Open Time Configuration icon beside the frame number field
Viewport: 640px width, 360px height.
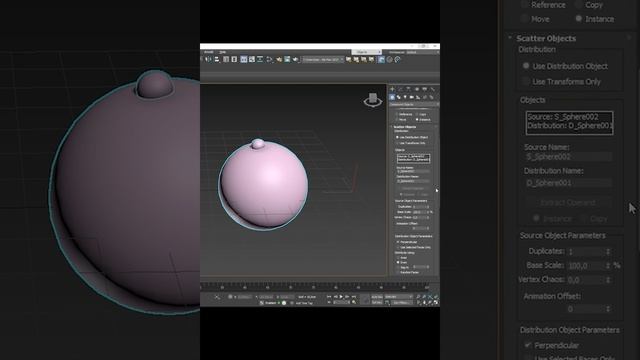tap(354, 302)
